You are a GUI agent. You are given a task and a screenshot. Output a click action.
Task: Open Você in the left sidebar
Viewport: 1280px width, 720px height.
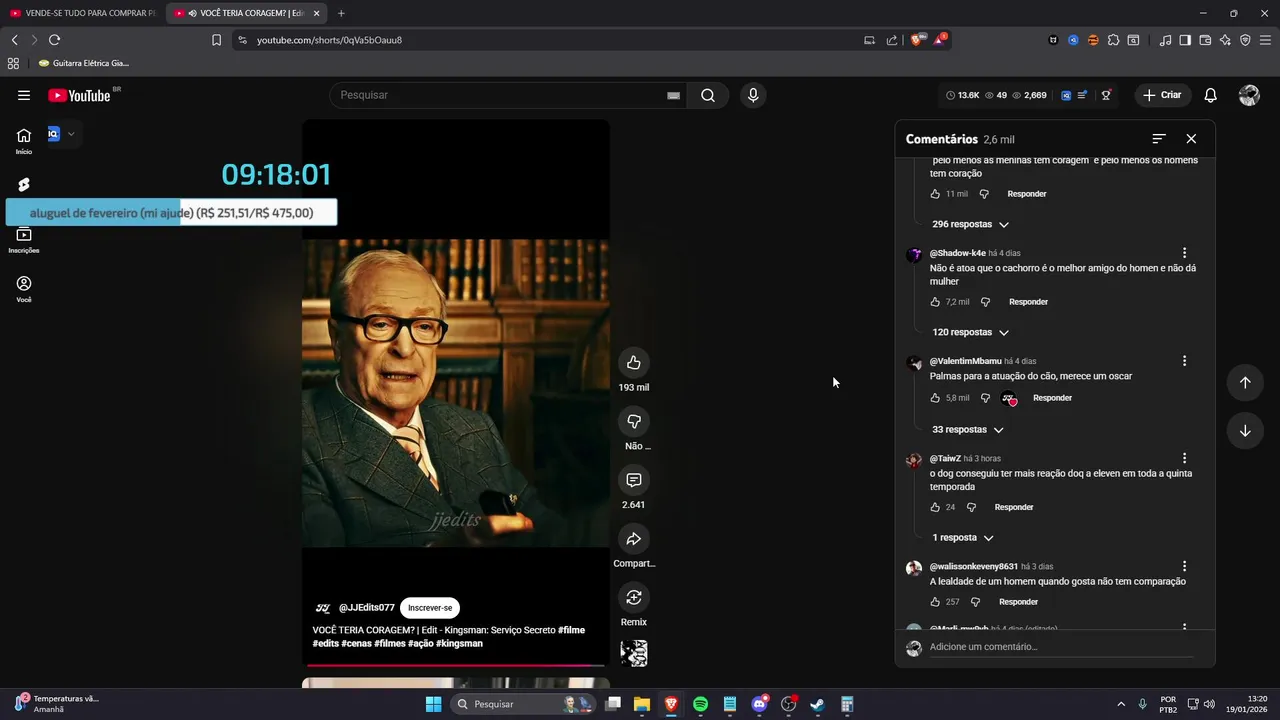click(24, 289)
